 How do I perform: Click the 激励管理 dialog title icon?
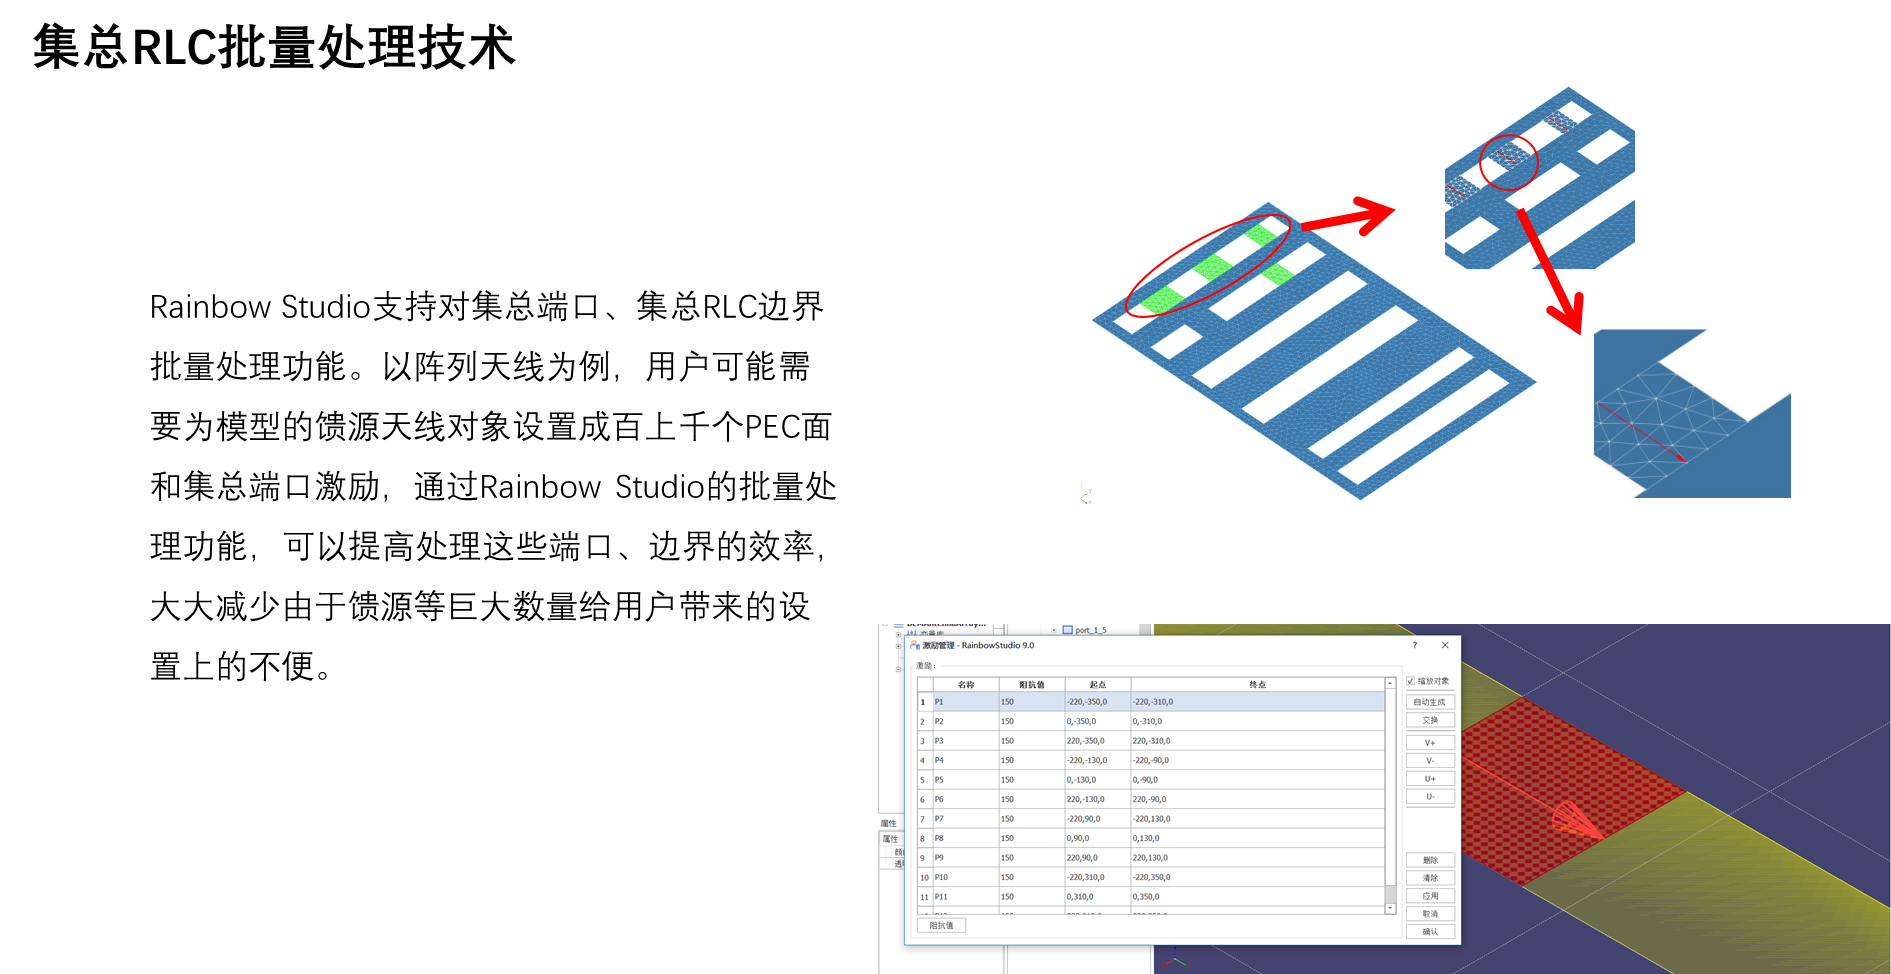(x=914, y=645)
